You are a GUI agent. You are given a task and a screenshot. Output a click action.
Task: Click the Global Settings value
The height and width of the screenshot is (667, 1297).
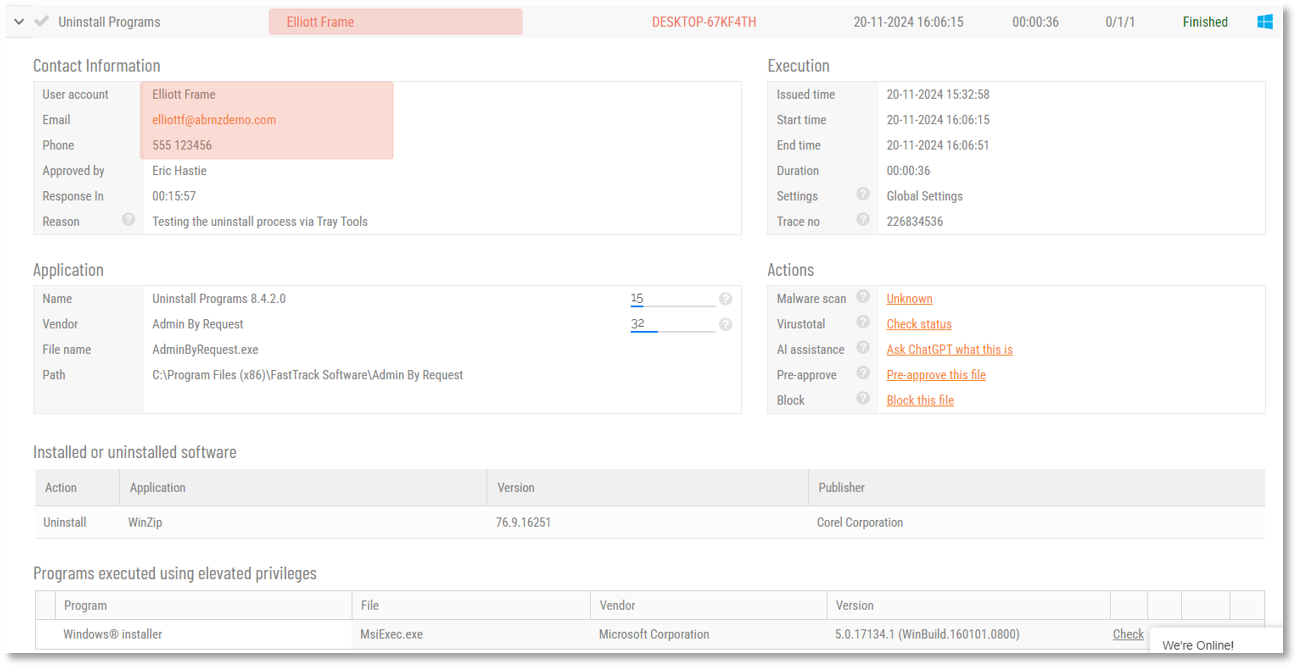tap(925, 196)
